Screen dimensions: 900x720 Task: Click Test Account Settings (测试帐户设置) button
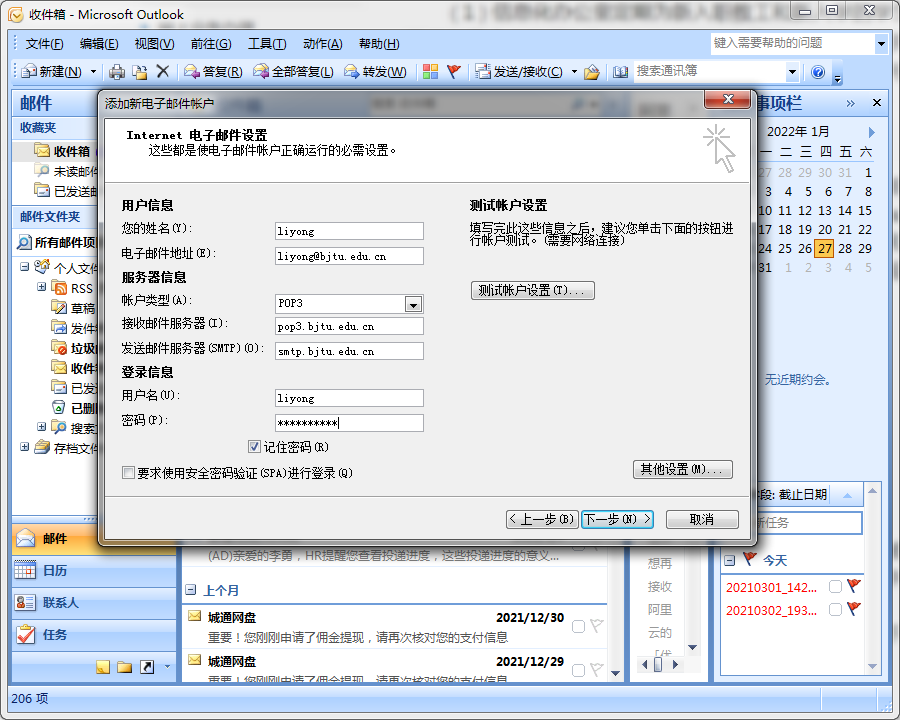(533, 291)
